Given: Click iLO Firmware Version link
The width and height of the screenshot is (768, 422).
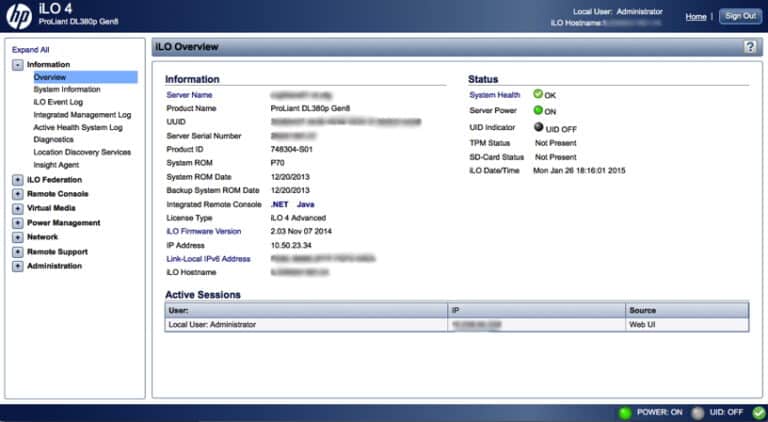Looking at the screenshot, I should click(x=204, y=231).
